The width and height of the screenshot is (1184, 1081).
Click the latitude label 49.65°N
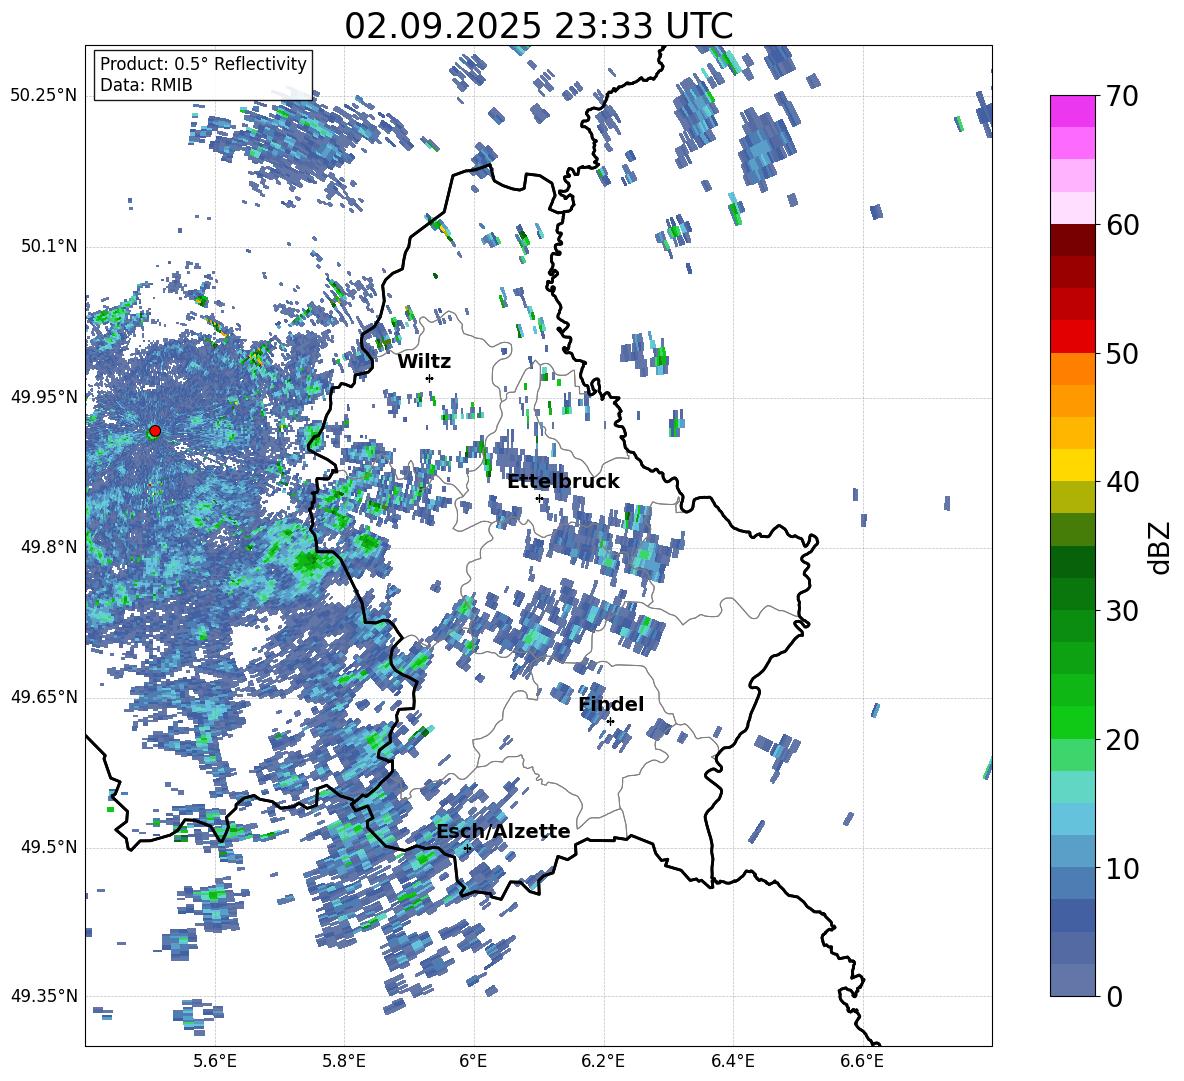tap(44, 697)
